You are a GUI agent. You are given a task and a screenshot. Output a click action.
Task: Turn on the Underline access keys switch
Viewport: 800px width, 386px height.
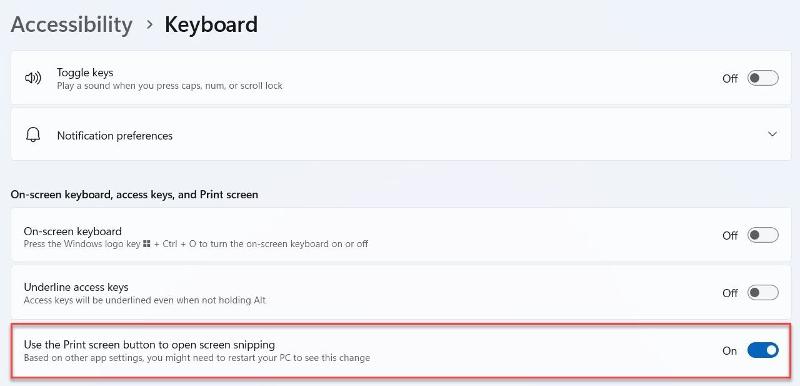click(x=763, y=293)
